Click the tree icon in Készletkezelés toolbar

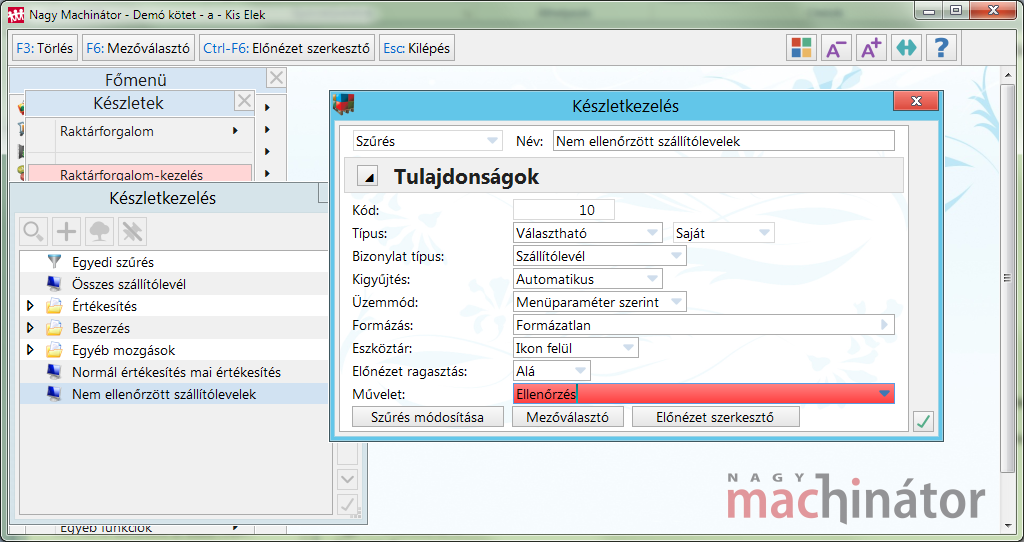[x=99, y=231]
